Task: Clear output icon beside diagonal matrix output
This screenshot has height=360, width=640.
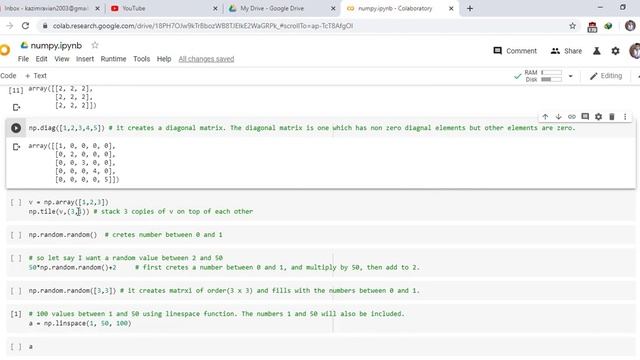Action: click(16, 147)
